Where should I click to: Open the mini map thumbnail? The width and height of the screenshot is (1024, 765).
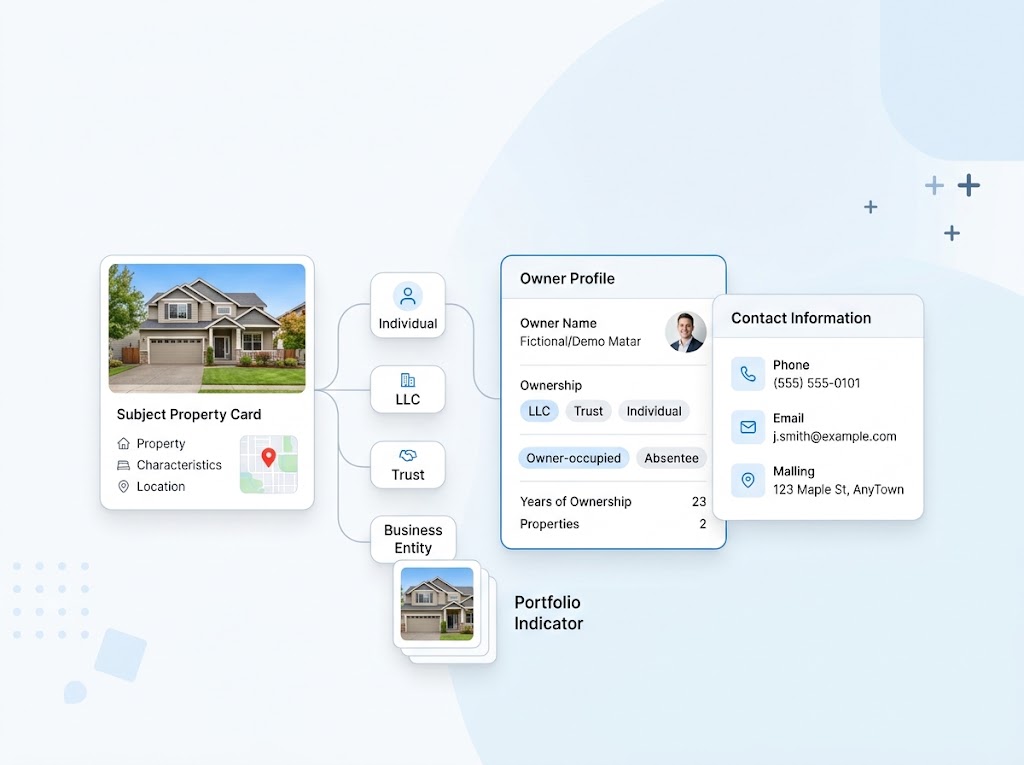pyautogui.click(x=268, y=464)
